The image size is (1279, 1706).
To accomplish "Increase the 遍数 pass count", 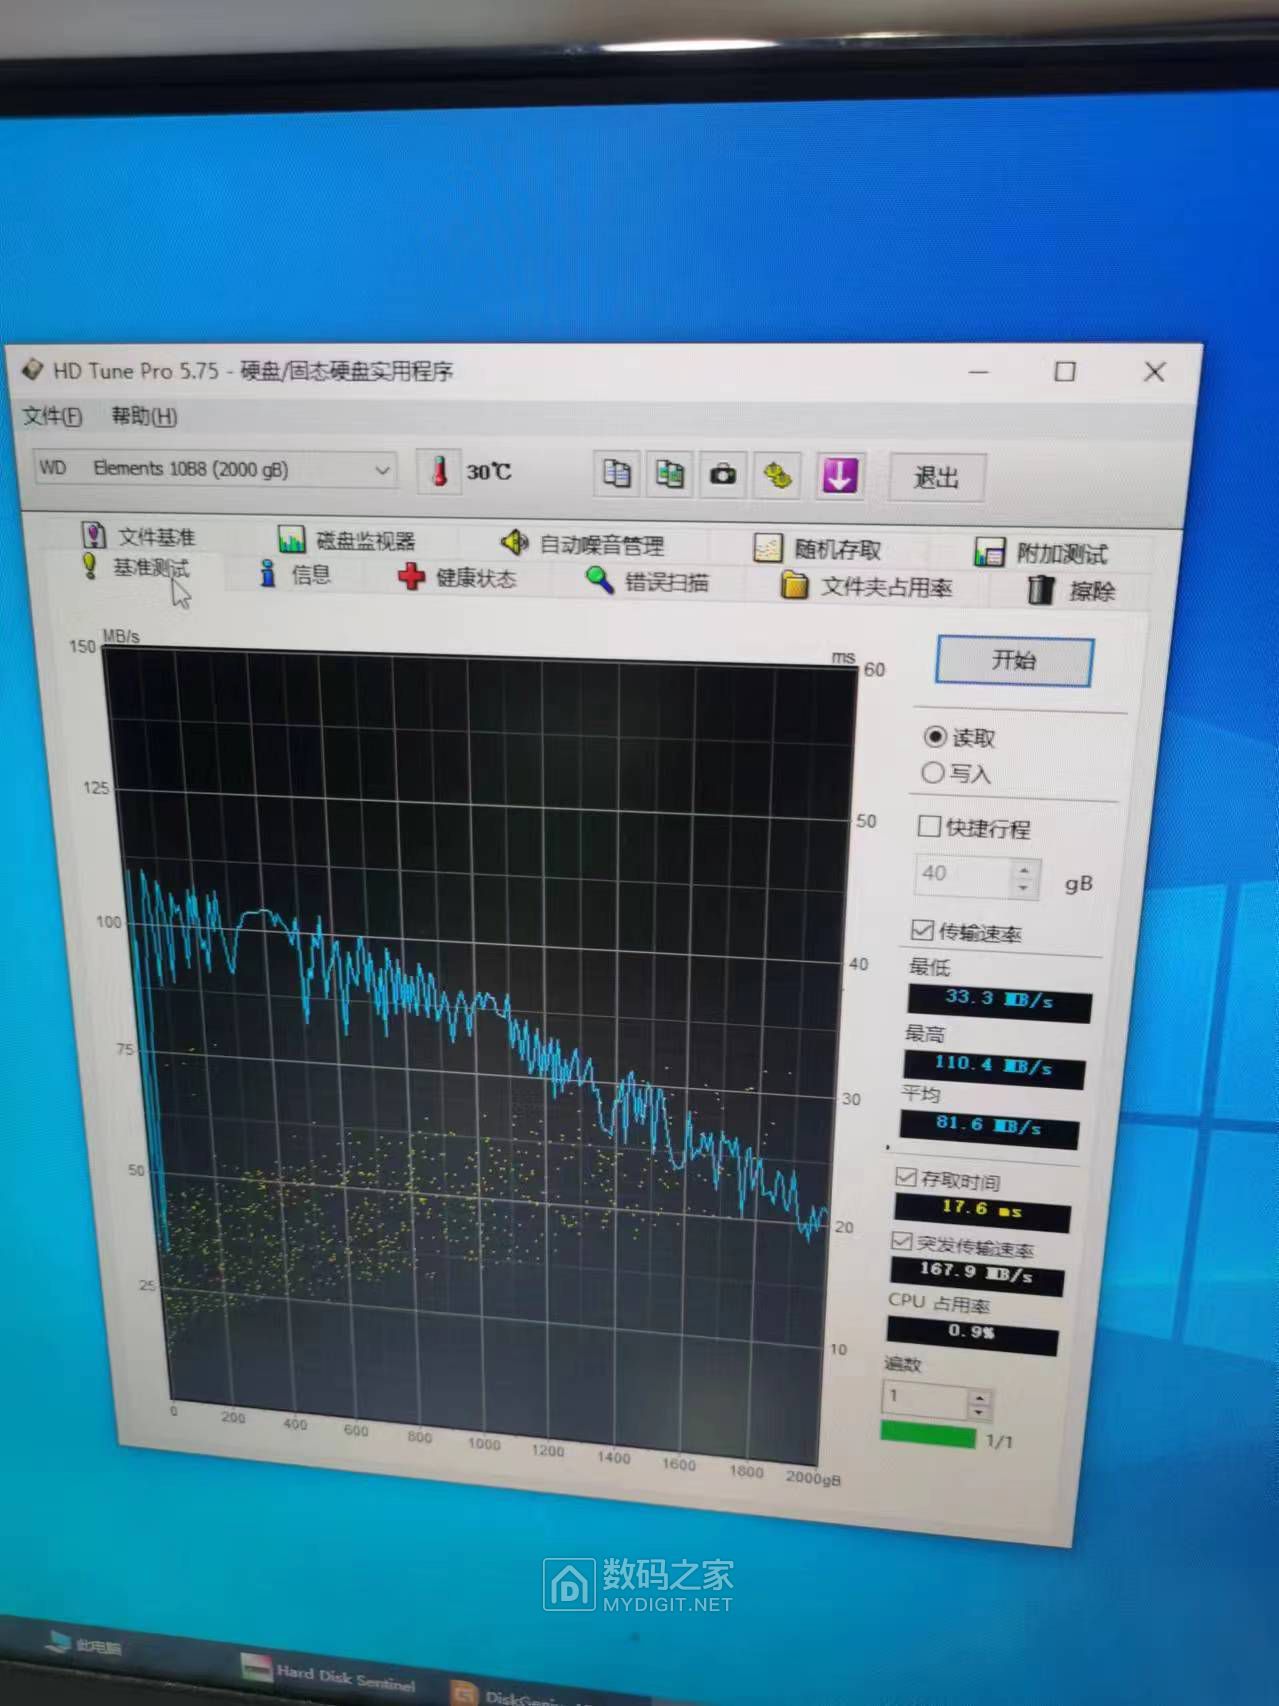I will pyautogui.click(x=980, y=1399).
